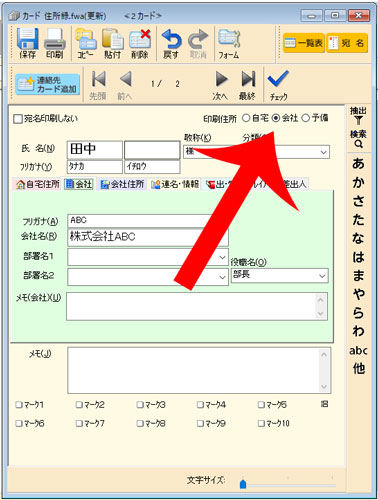
Task: Check the マーク1 checkbox
Action: click(19, 405)
